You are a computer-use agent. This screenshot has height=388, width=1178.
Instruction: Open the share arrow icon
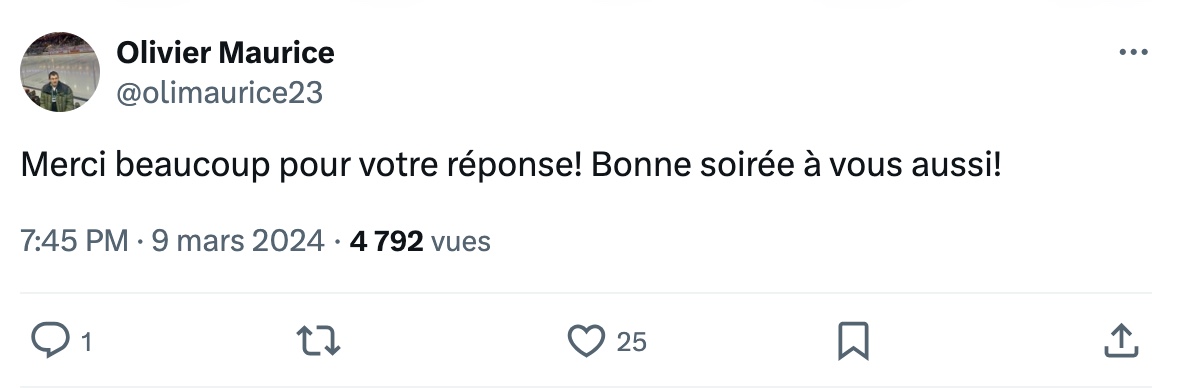coord(1121,341)
